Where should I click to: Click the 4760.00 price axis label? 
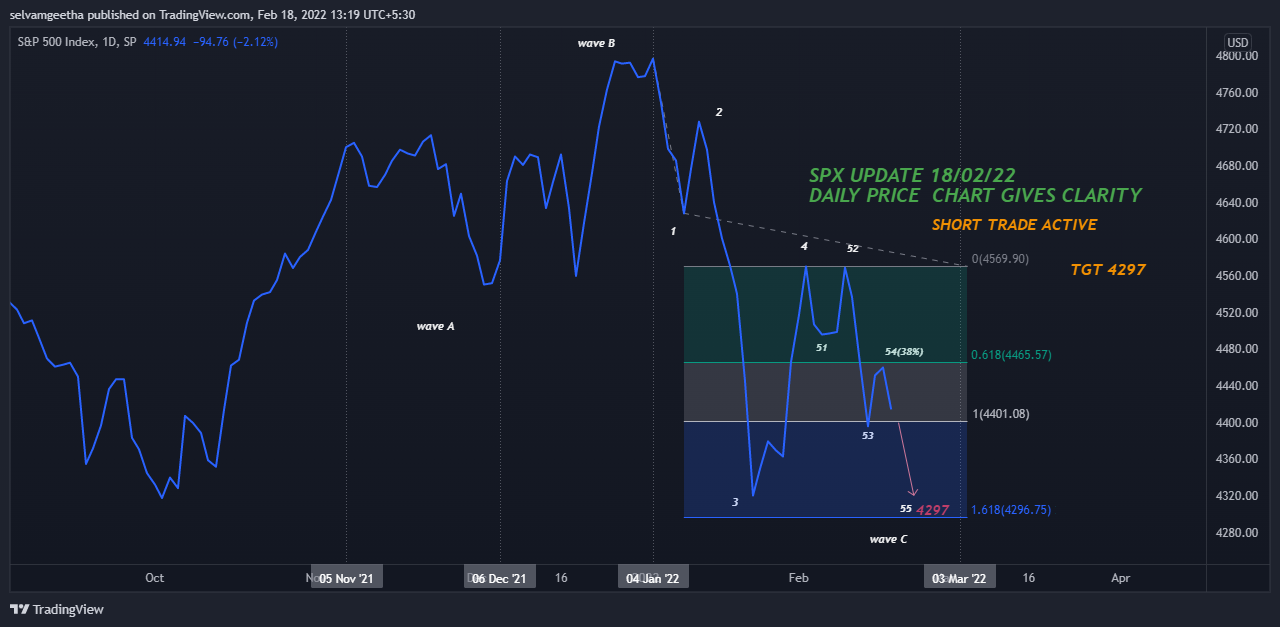click(1235, 93)
